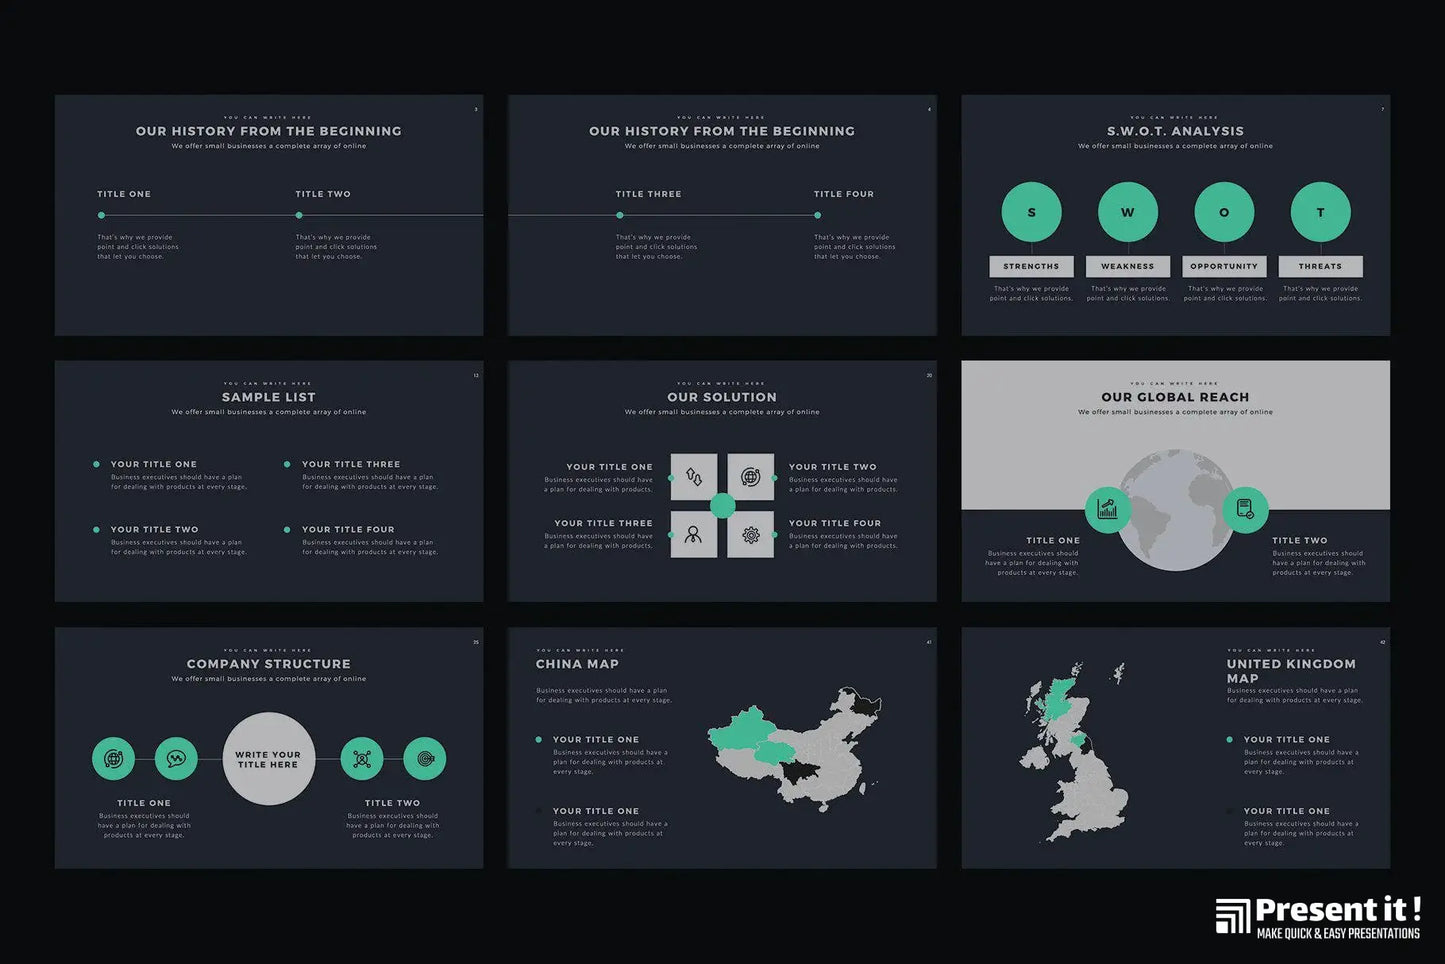1445x964 pixels.
Task: Open the China Map slide thumbnail
Action: (722, 747)
